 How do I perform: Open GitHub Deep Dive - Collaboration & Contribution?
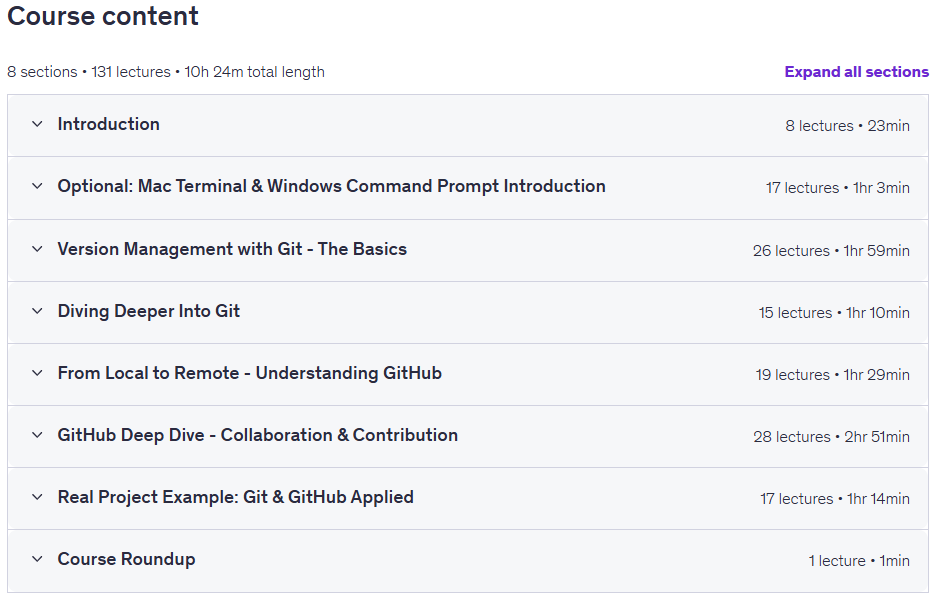pyautogui.click(x=258, y=435)
